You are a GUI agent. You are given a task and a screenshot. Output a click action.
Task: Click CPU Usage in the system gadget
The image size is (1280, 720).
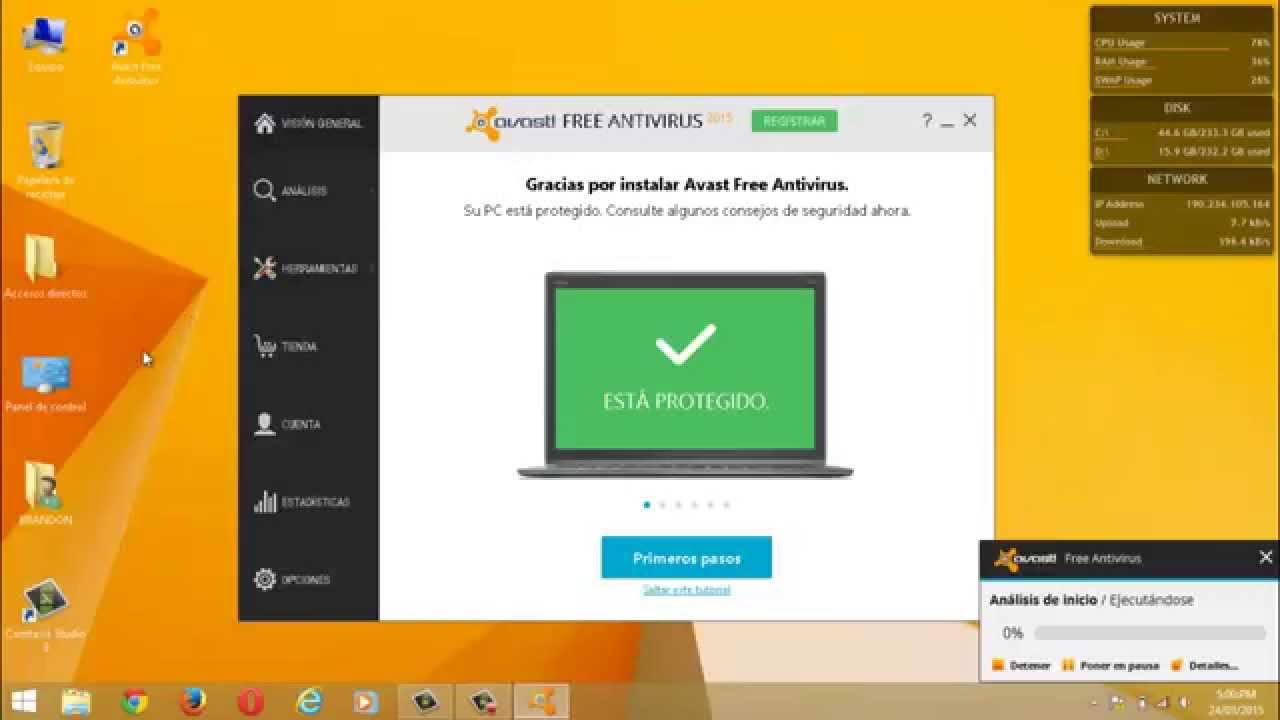[1181, 43]
